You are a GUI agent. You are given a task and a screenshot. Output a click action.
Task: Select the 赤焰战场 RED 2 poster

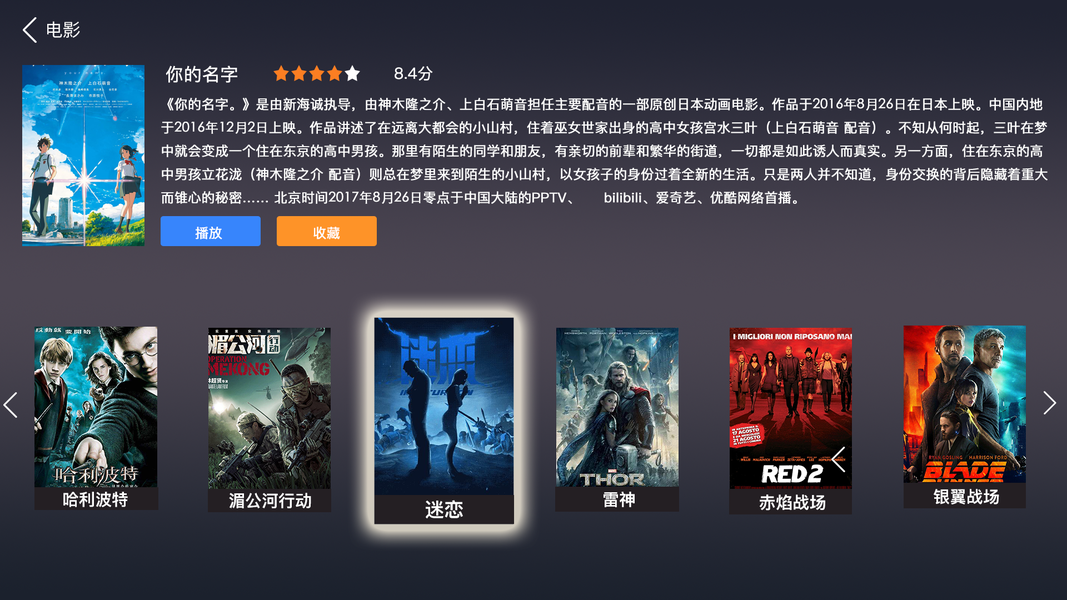pyautogui.click(x=791, y=420)
